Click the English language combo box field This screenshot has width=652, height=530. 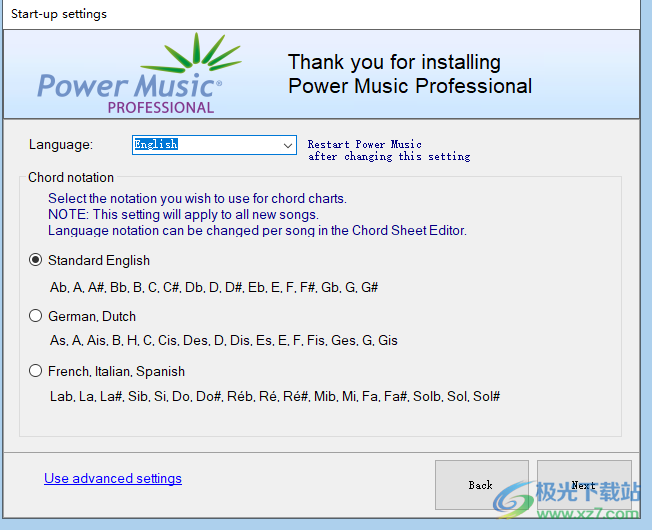214,145
